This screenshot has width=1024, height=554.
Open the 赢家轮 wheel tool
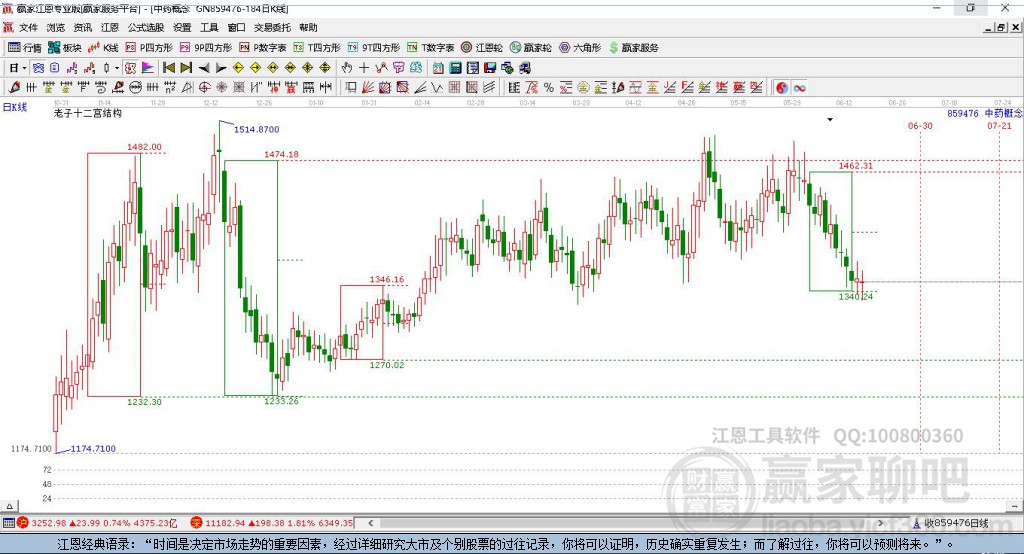point(531,48)
